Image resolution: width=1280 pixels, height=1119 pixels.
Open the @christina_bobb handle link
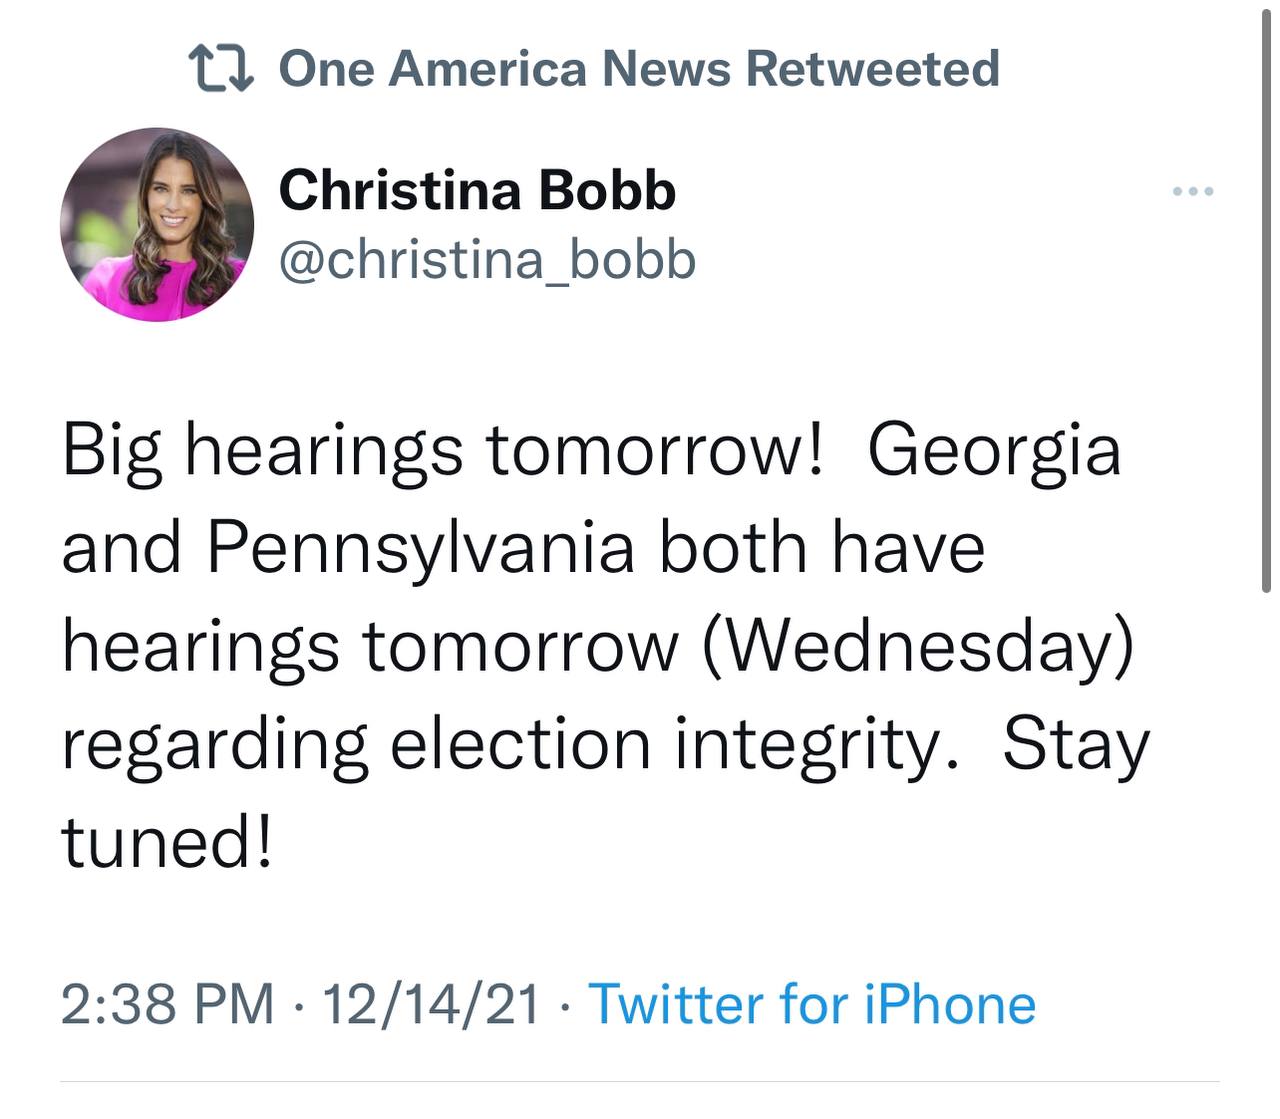[487, 260]
